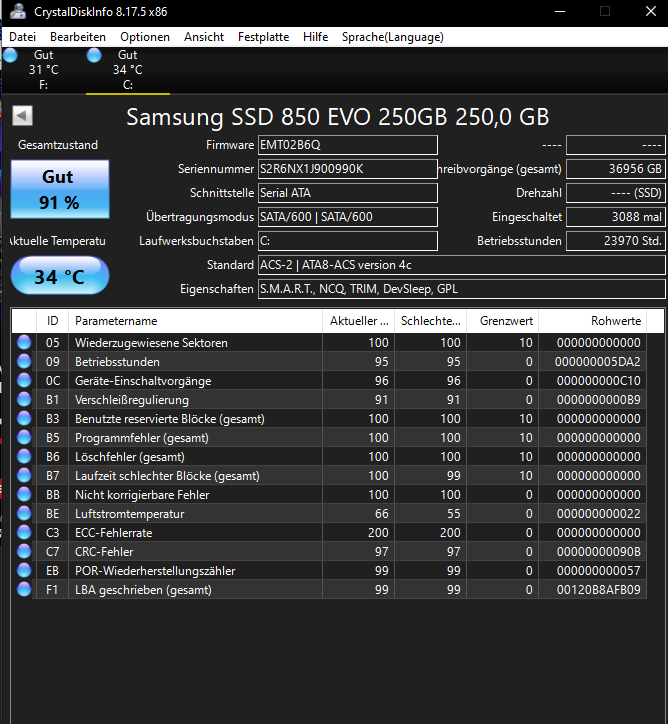Click the total writes value 36956 GB
Viewport: 668px width, 724px height.
tap(615, 169)
